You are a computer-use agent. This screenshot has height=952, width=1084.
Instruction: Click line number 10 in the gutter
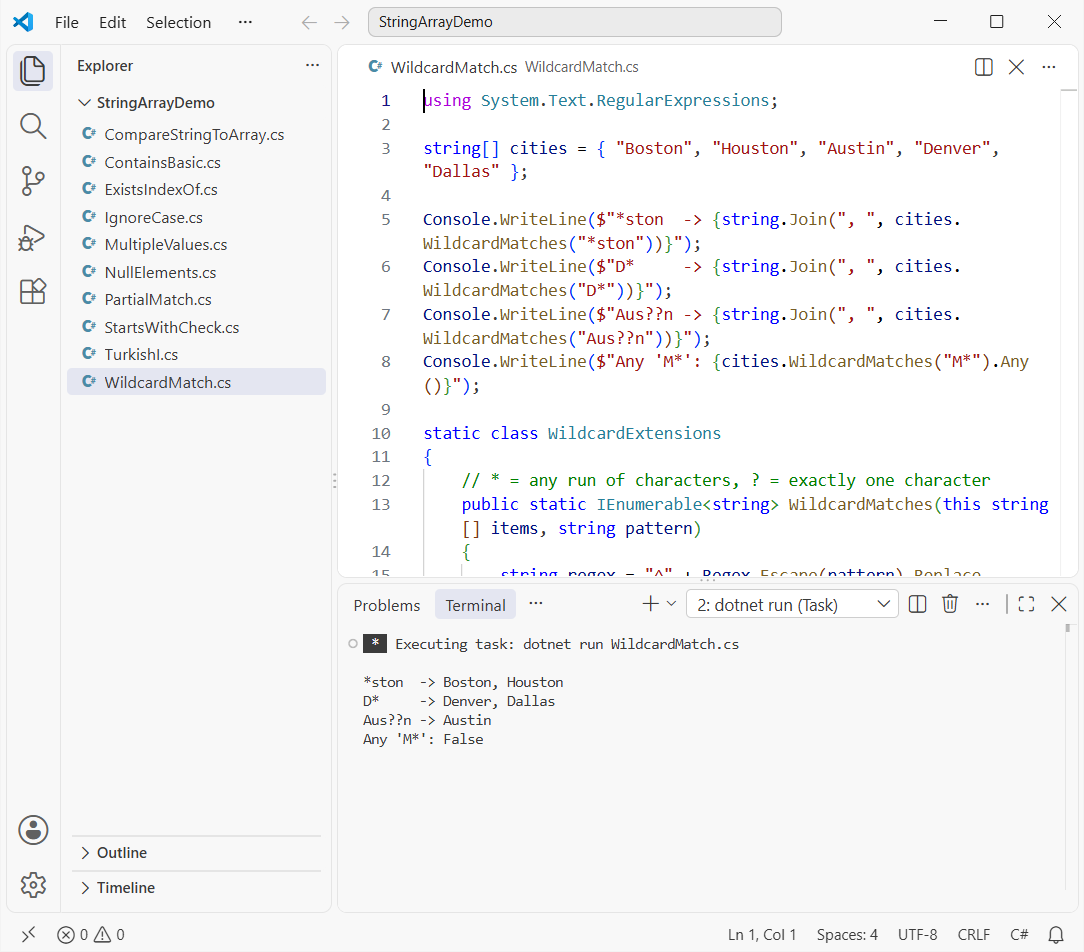(x=381, y=433)
